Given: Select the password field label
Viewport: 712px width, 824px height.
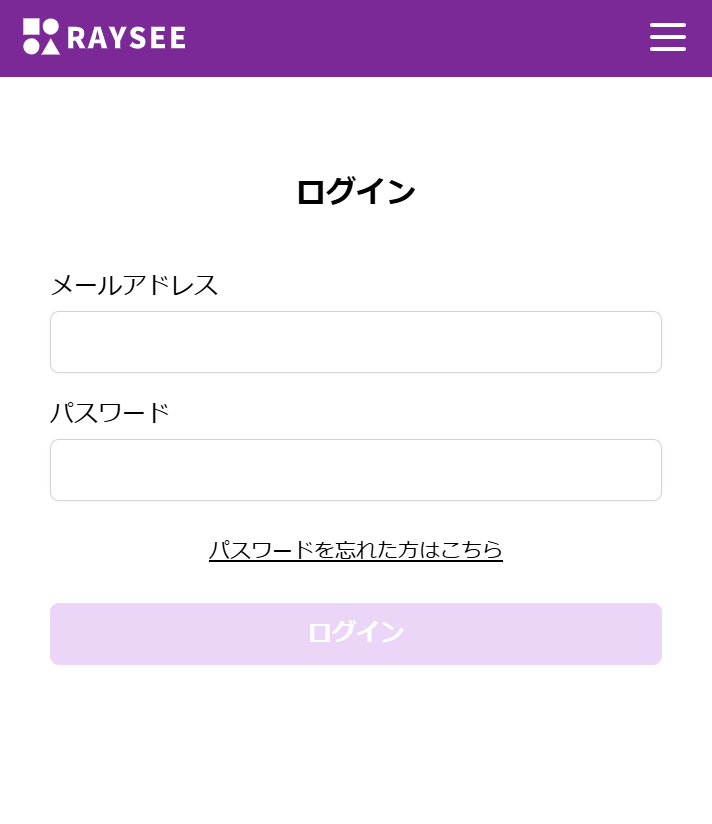Looking at the screenshot, I should (x=111, y=412).
